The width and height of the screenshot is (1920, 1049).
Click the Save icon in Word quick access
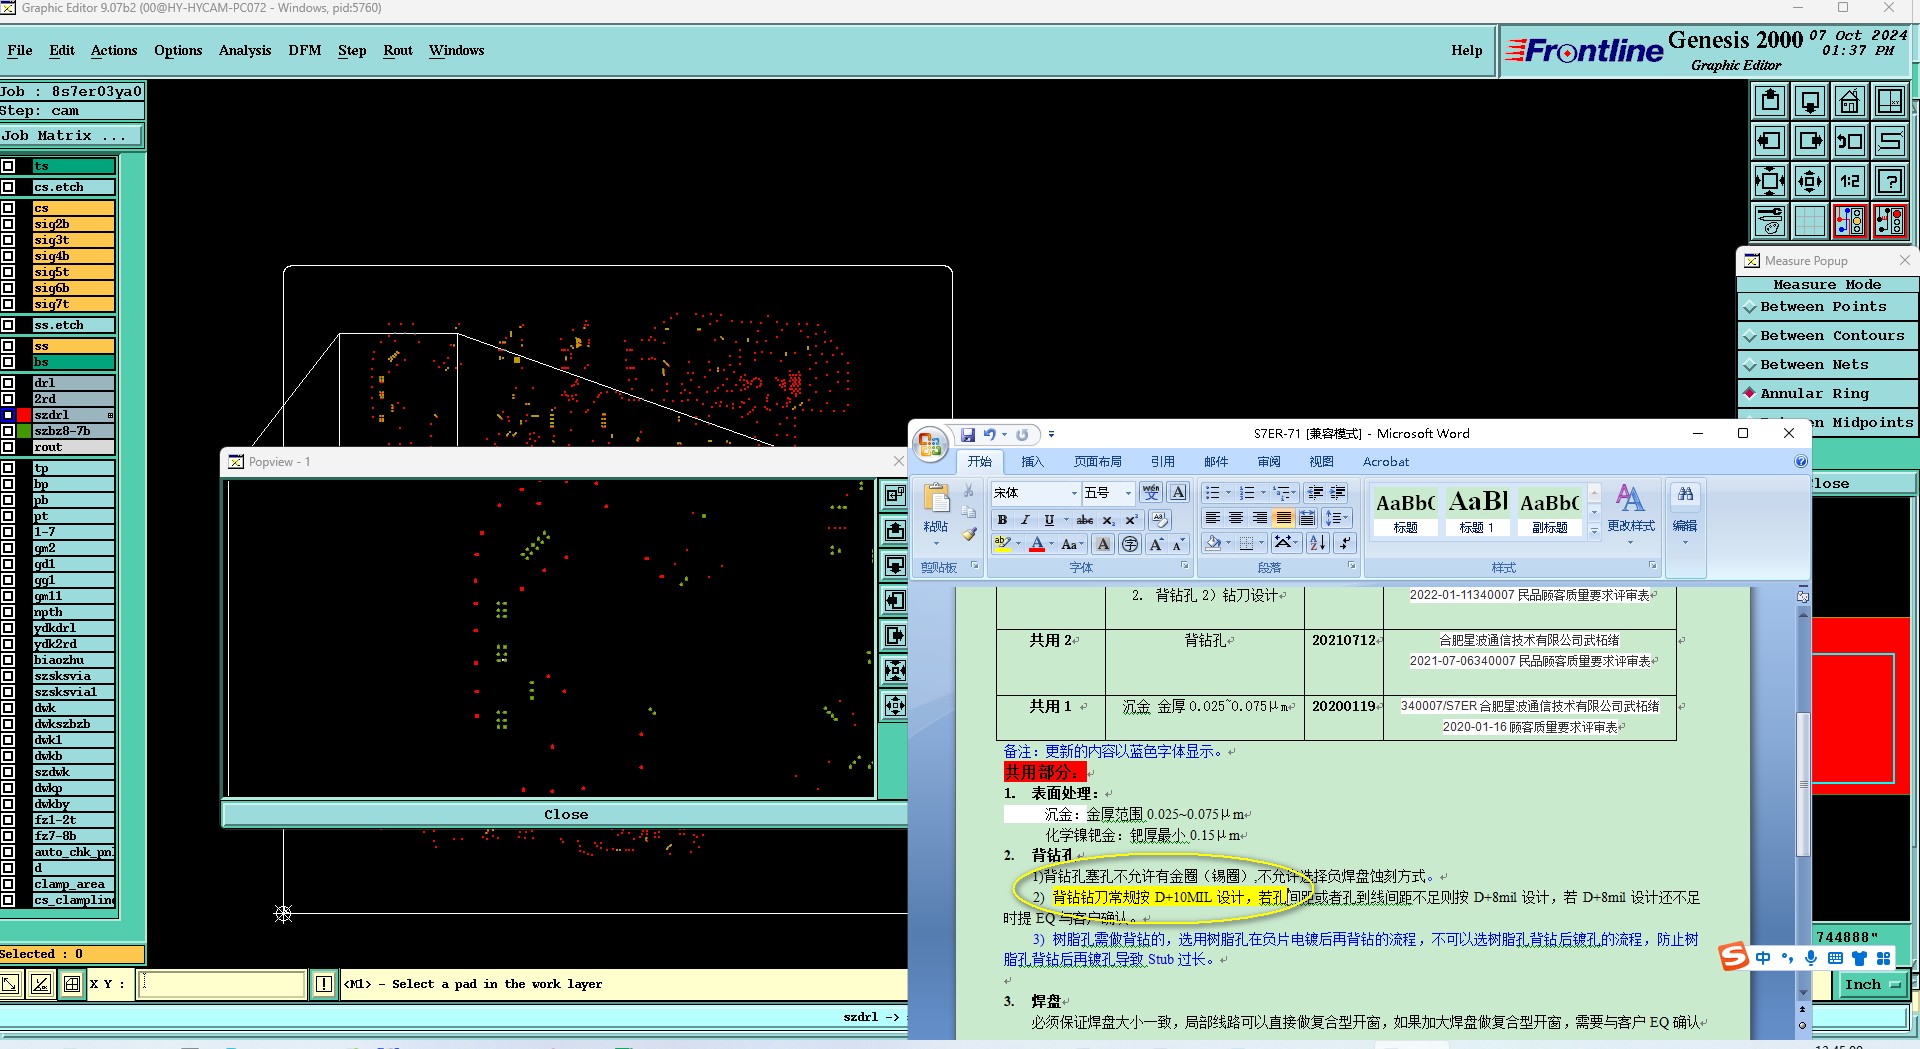coord(967,435)
